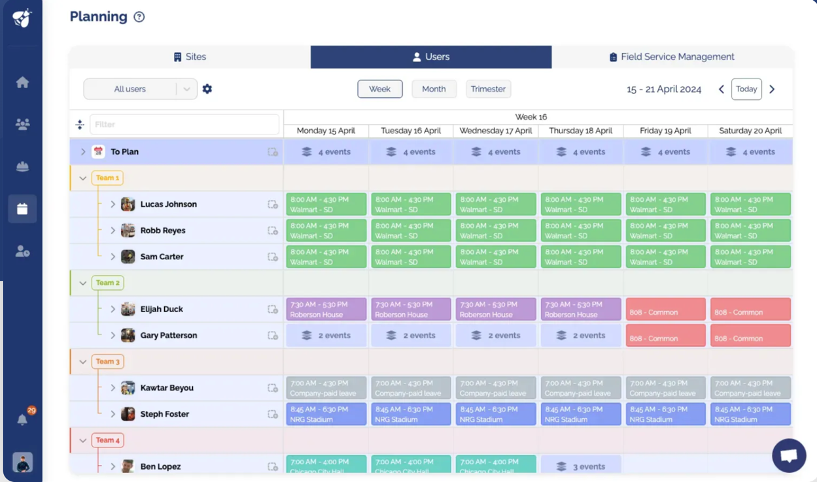Click the add event icon for Gary Patterson
Image resolution: width=818 pixels, height=482 pixels.
click(x=272, y=335)
